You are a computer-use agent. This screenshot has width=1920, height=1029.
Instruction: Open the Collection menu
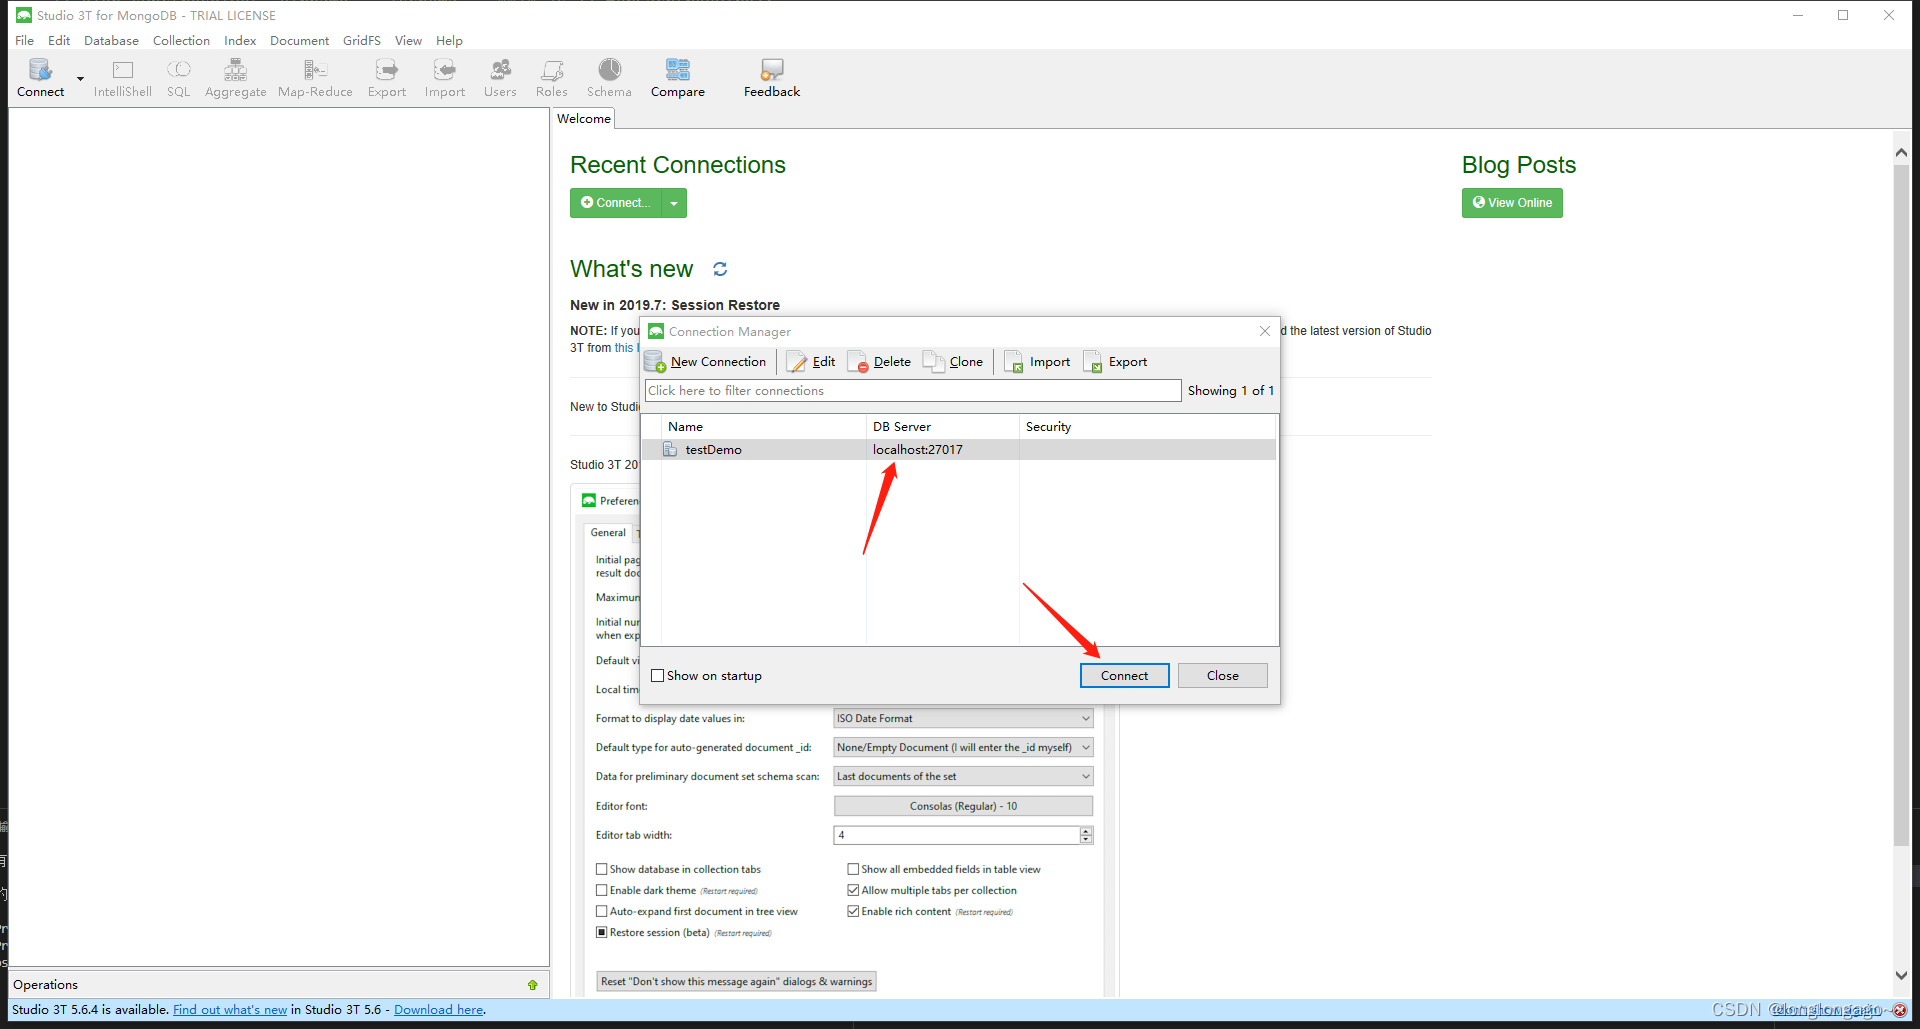(181, 41)
